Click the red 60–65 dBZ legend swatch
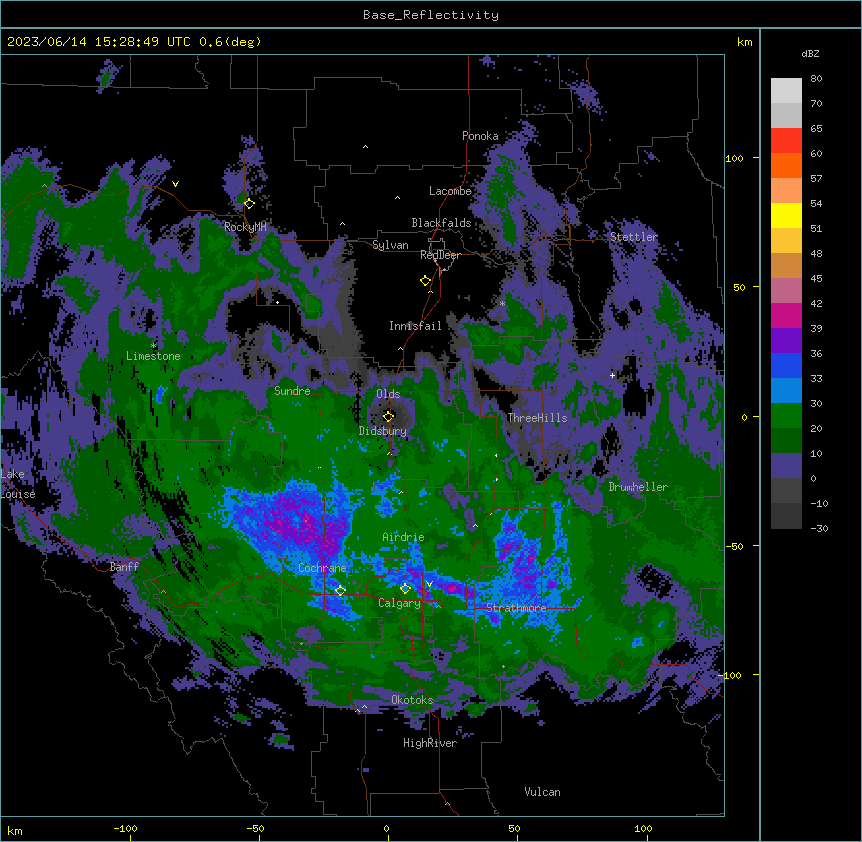Viewport: 862px width, 842px height. (x=786, y=141)
